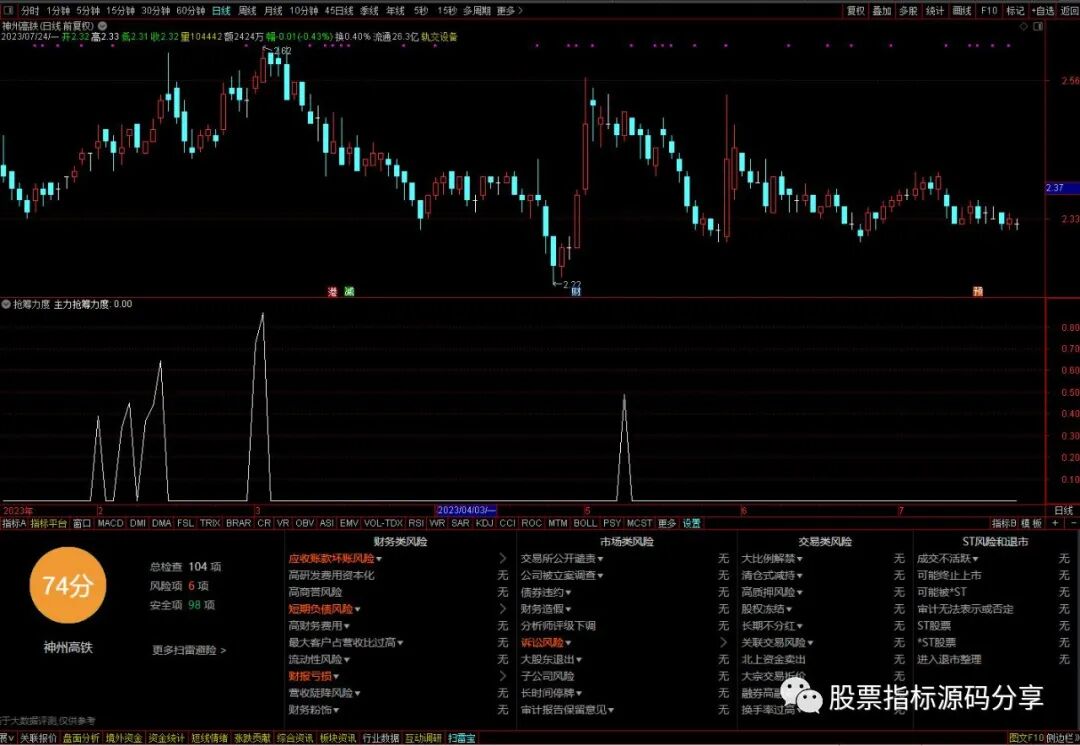Open 财报亏损 detail arrow

click(x=503, y=676)
